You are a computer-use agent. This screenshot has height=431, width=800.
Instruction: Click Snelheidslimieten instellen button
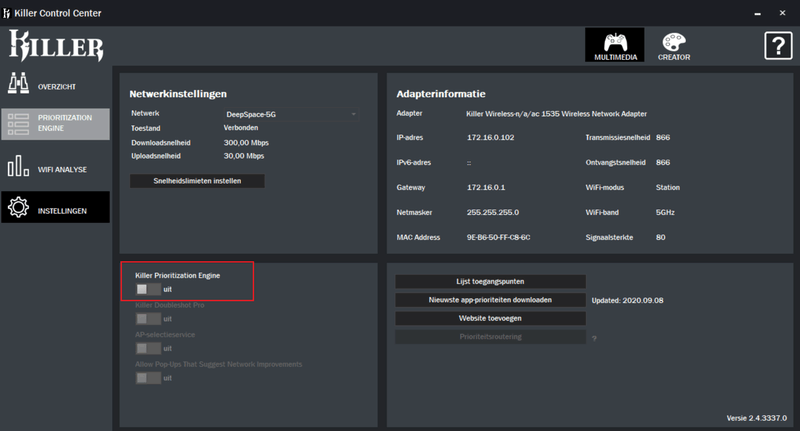click(x=197, y=181)
